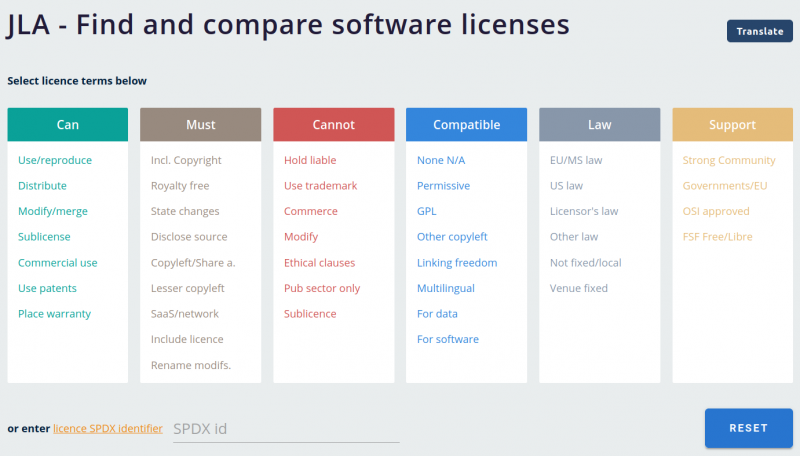
Task: Toggle Commercial use licence term
Action: (57, 263)
